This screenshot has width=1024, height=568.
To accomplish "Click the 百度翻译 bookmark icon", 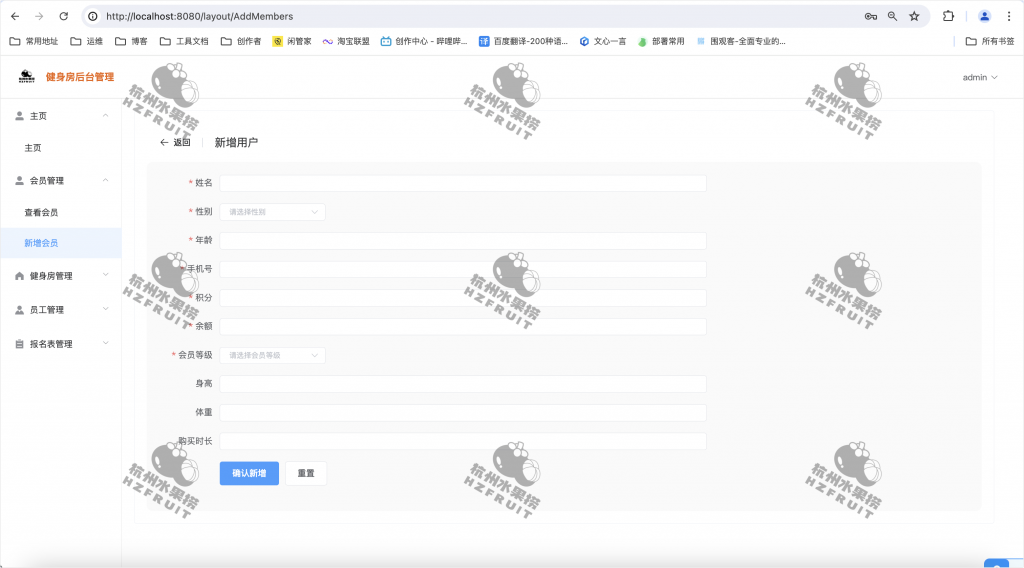I will click(x=484, y=41).
